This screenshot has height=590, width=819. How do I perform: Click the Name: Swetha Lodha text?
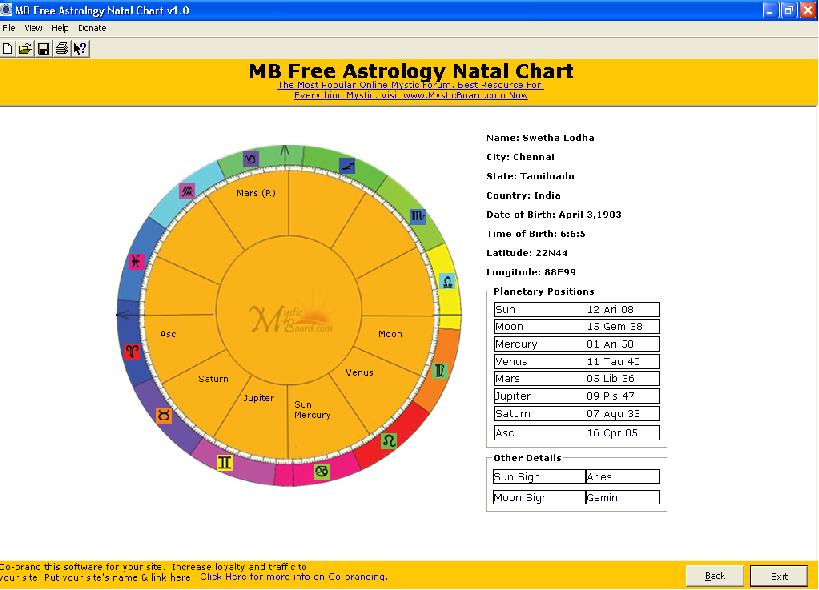(x=540, y=138)
